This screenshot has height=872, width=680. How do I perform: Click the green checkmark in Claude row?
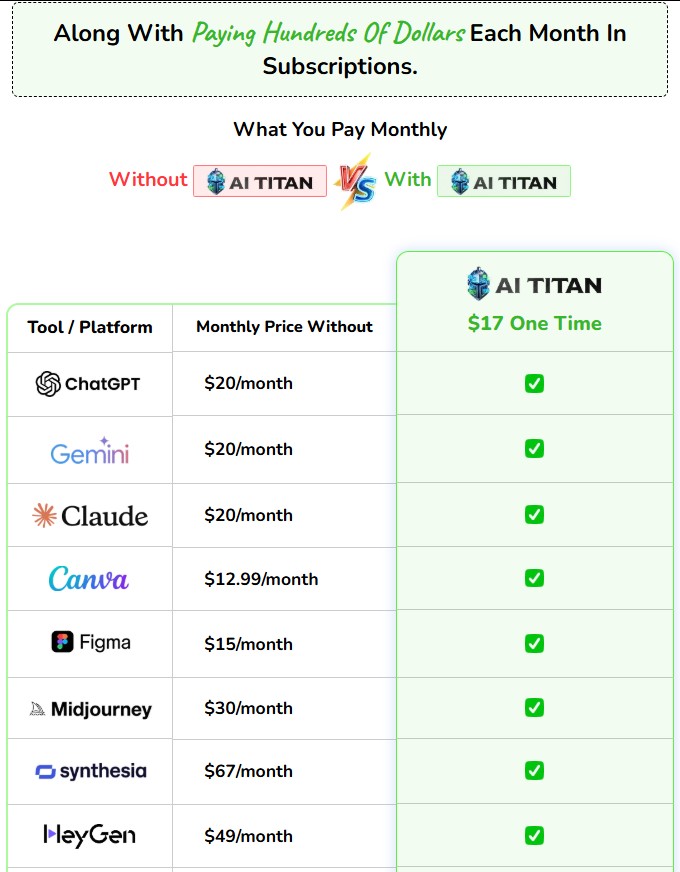534,514
